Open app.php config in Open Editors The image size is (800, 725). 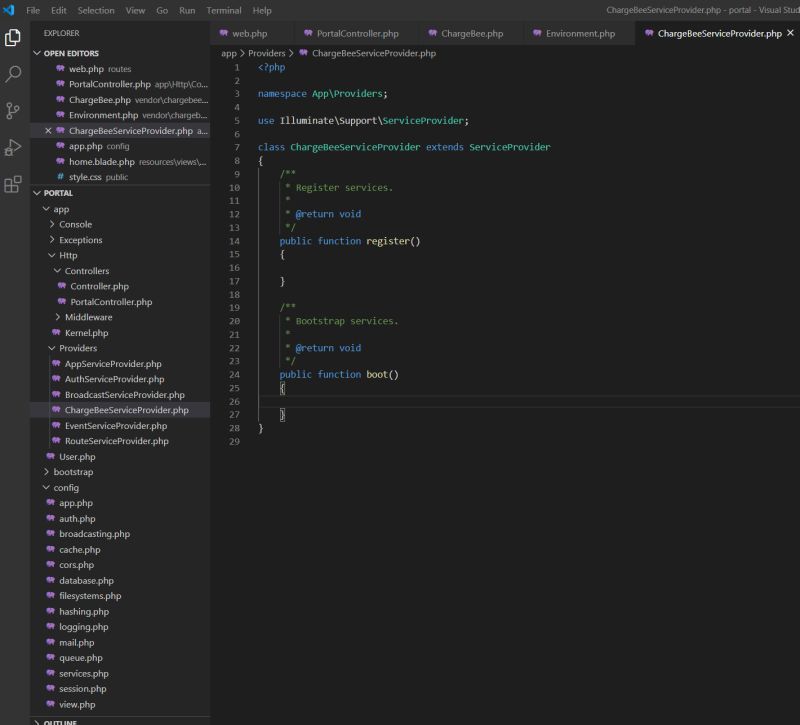(x=120, y=146)
